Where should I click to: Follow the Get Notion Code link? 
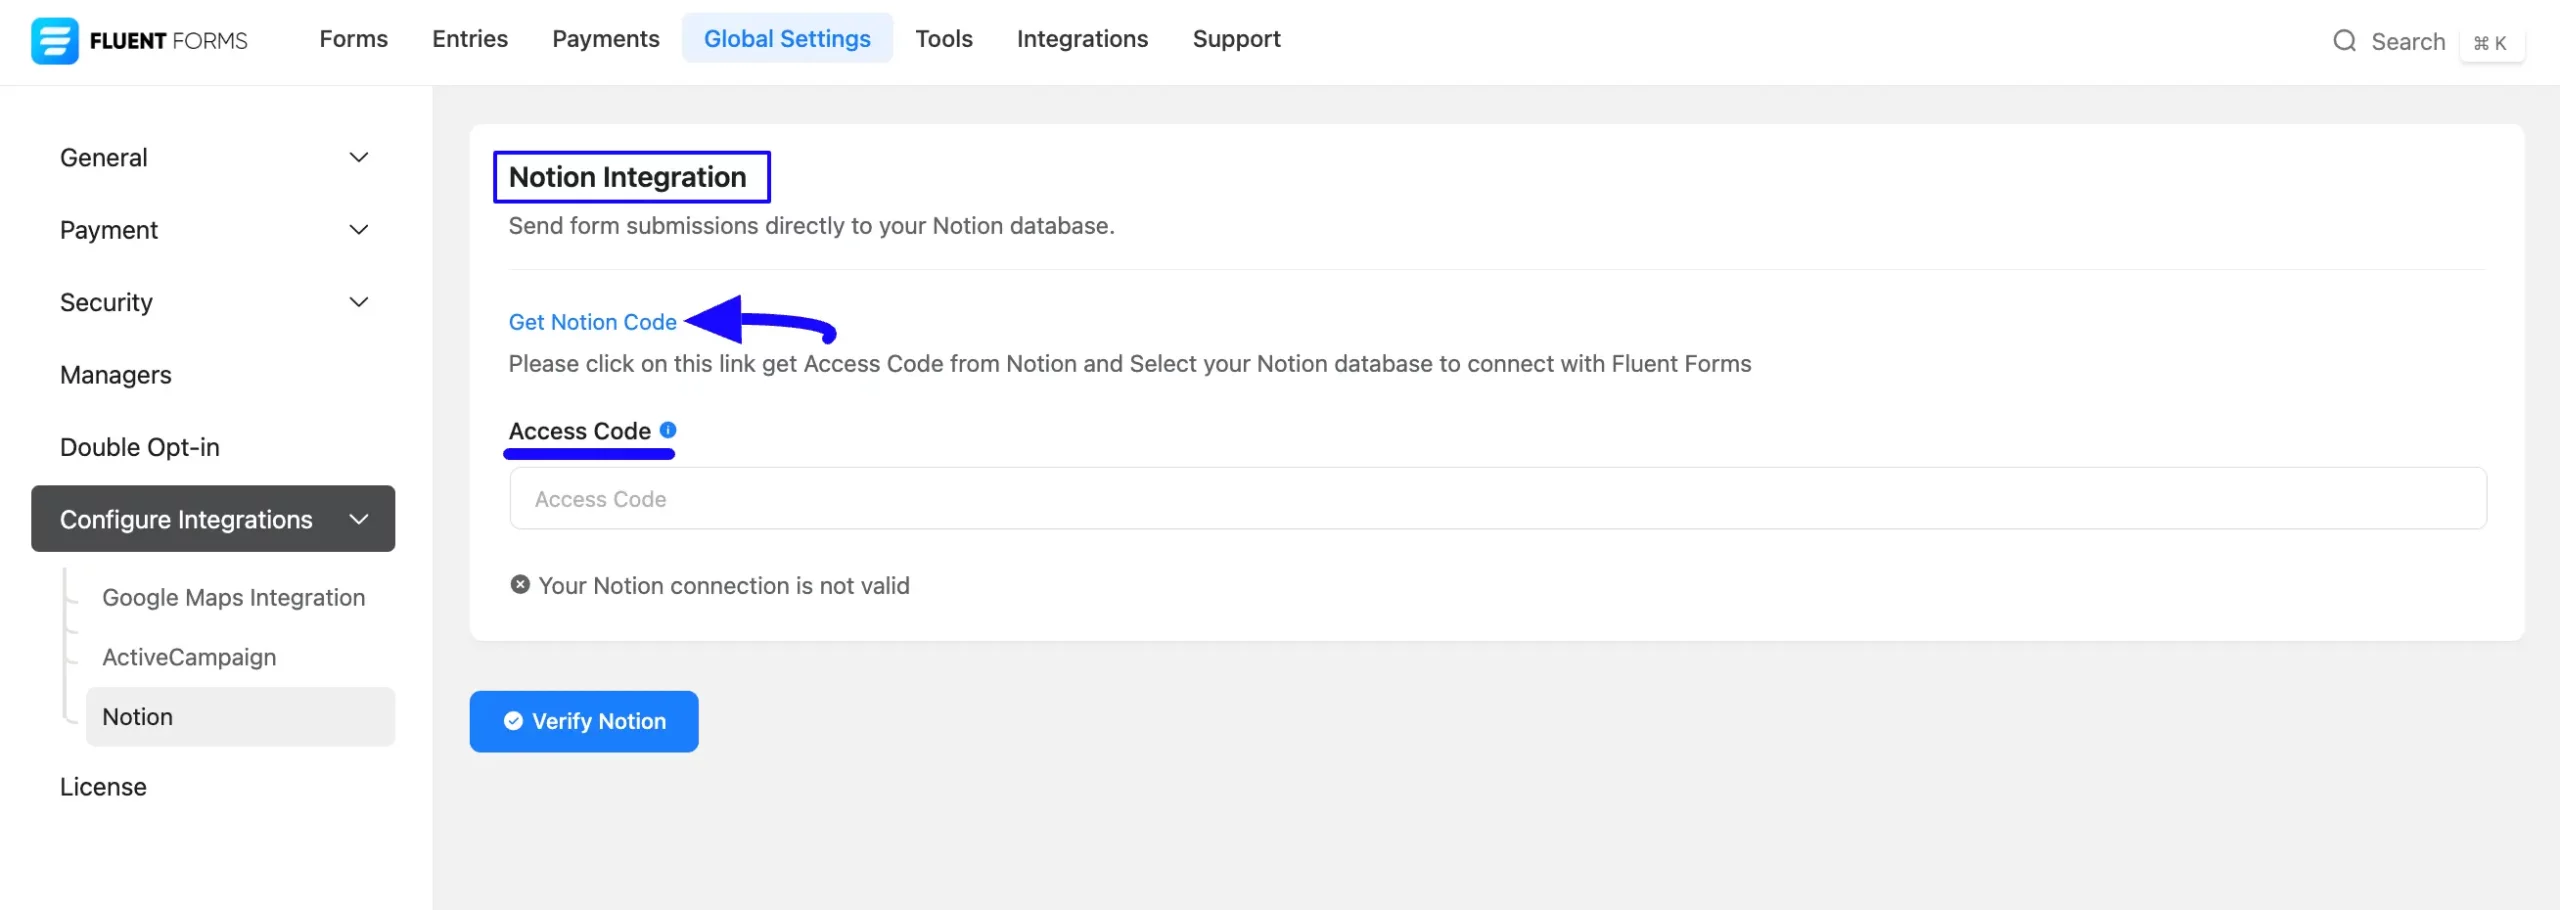593,322
